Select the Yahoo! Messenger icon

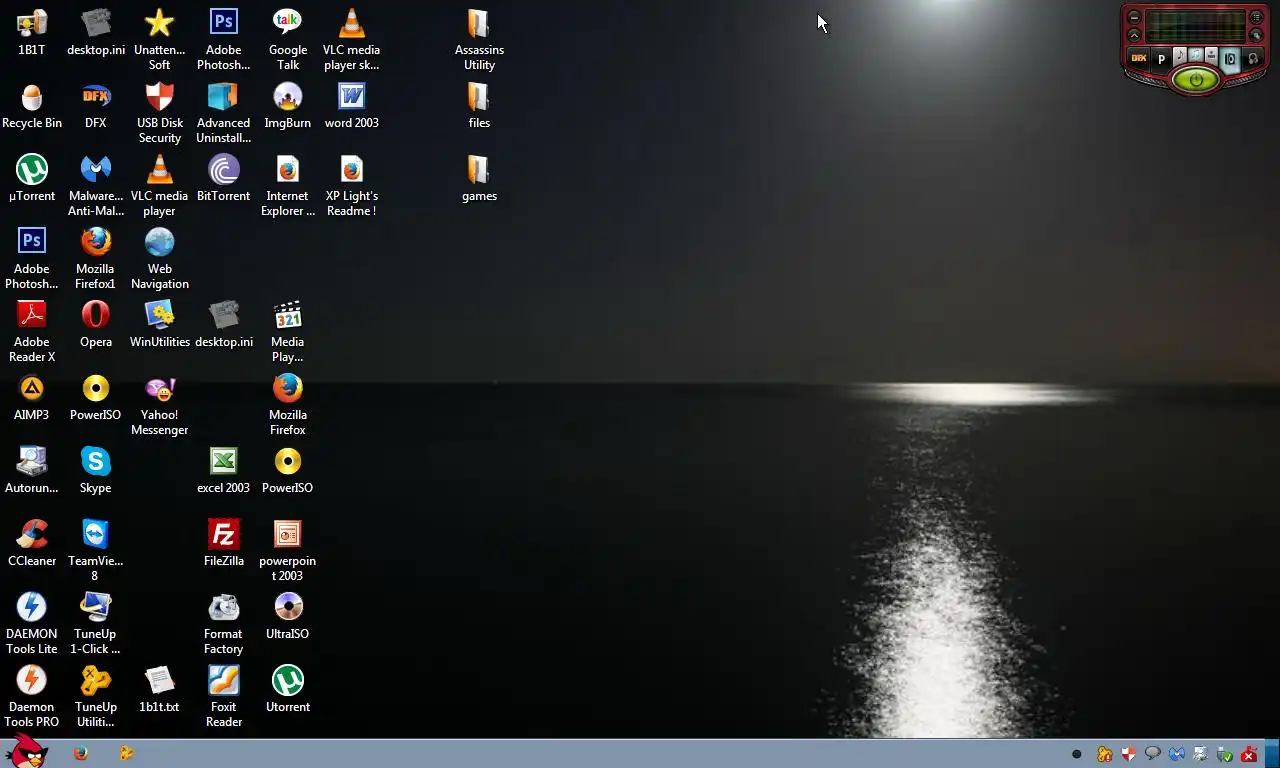coord(160,405)
